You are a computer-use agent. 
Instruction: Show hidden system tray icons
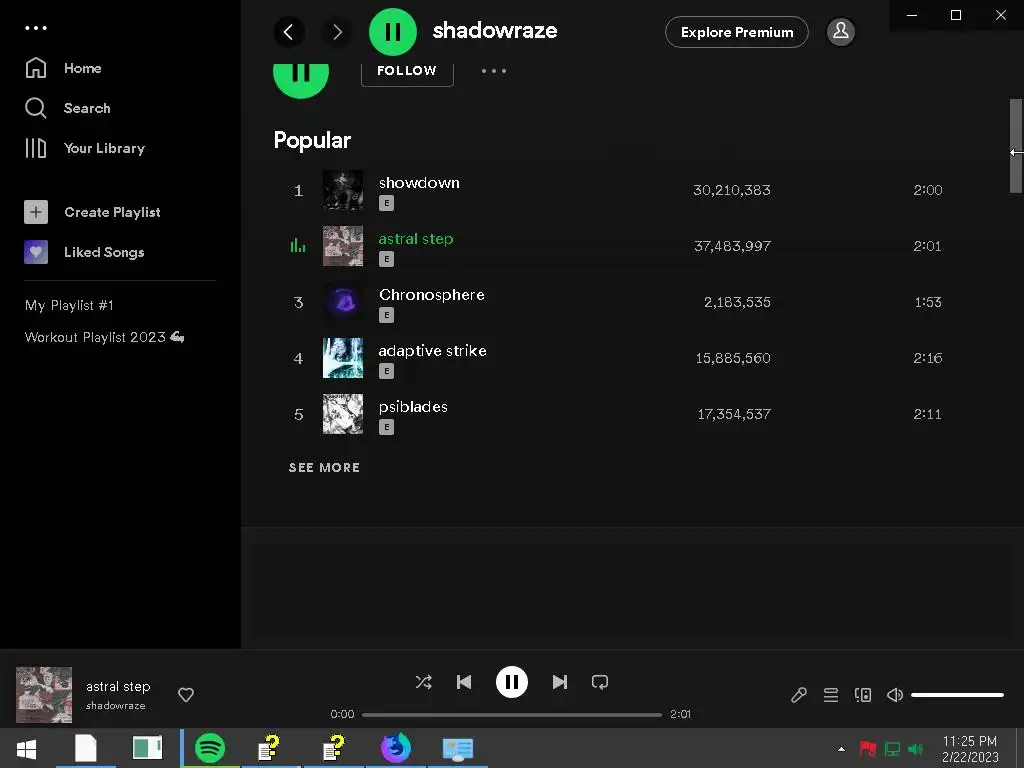841,749
